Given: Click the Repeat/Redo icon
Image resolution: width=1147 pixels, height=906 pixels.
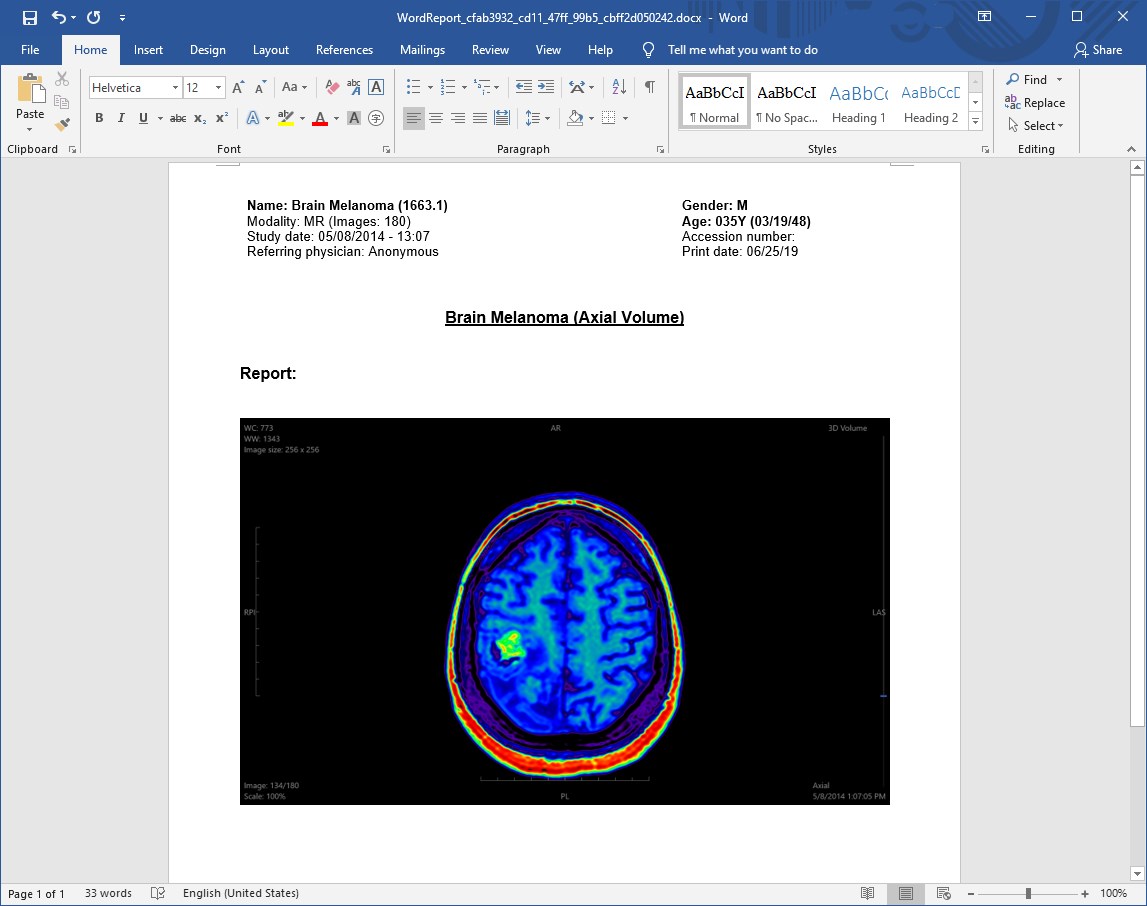Looking at the screenshot, I should pyautogui.click(x=94, y=17).
